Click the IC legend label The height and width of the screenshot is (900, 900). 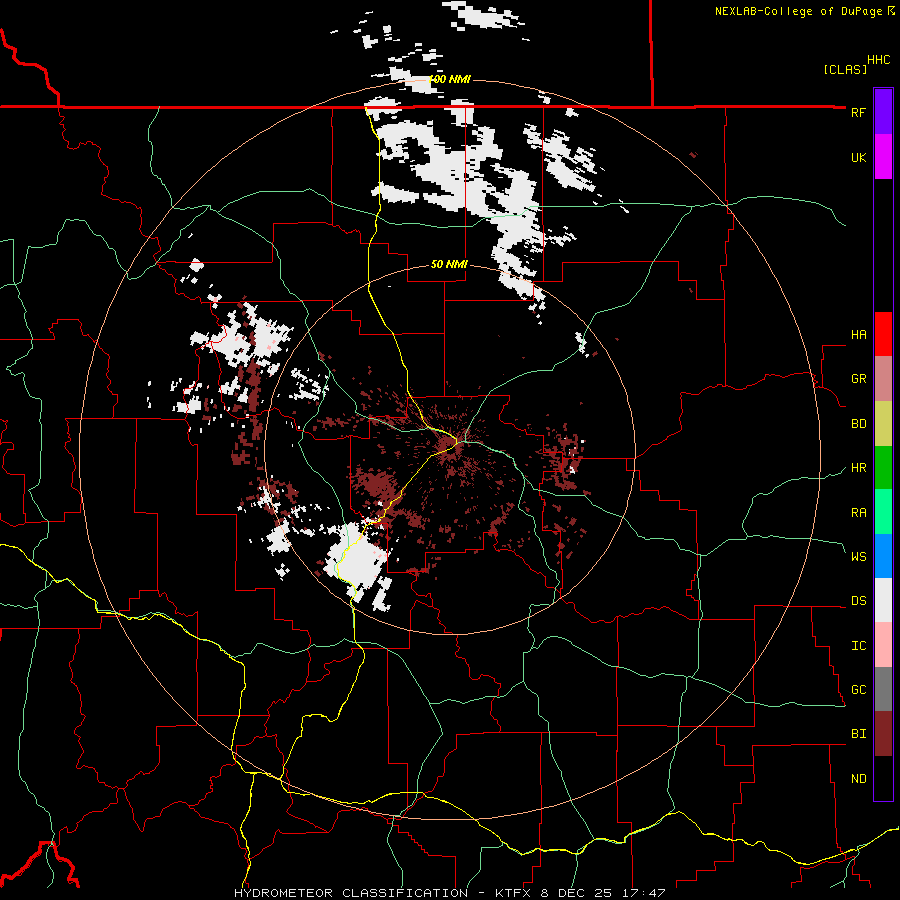tap(858, 646)
